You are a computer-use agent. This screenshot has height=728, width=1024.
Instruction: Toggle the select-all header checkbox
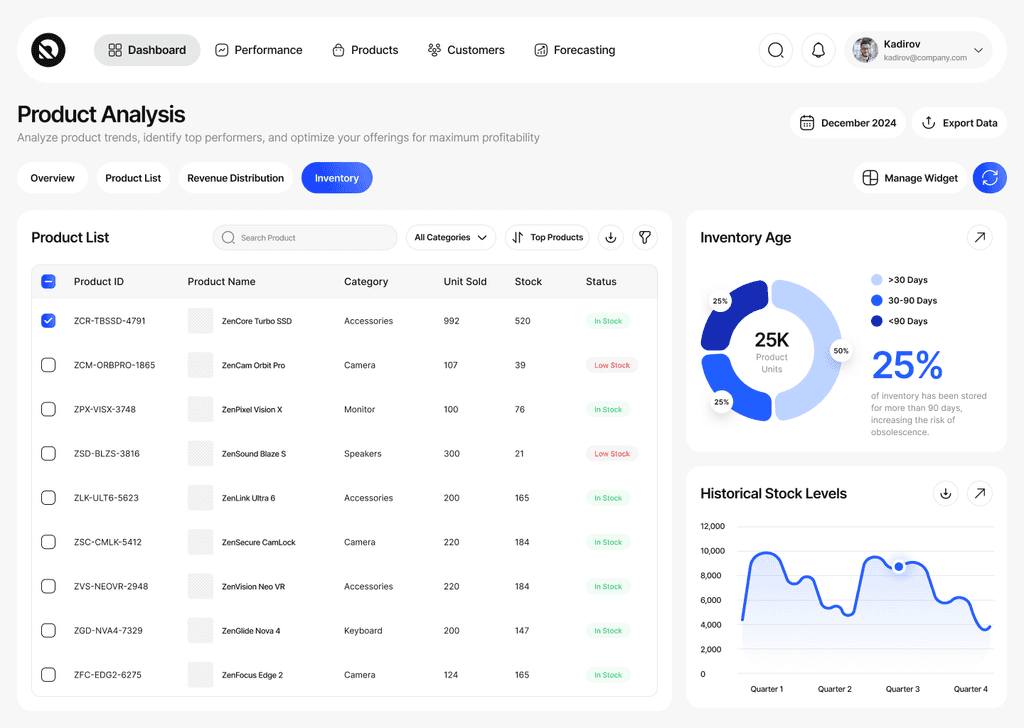coord(48,282)
